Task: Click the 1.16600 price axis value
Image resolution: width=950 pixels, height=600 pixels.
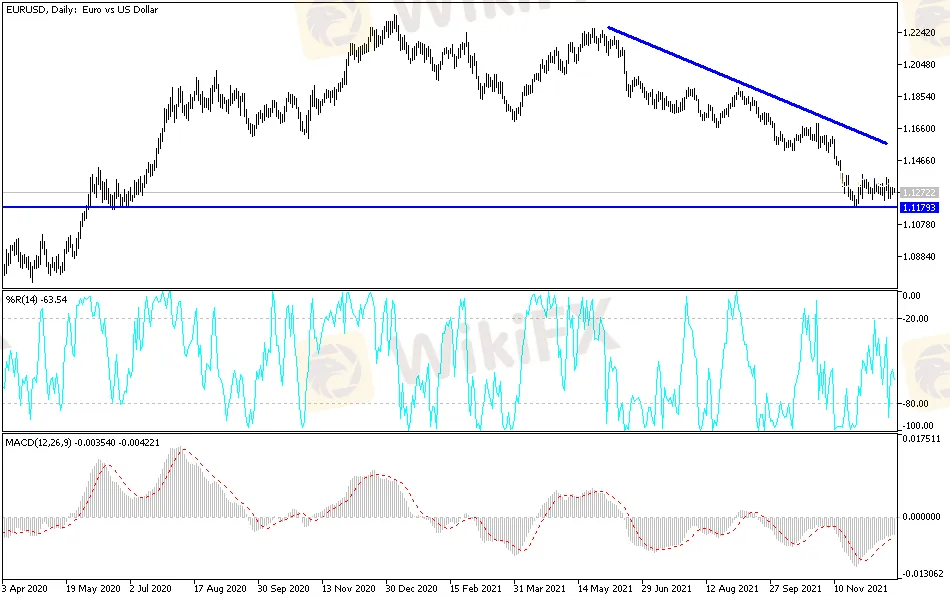Action: tap(919, 128)
